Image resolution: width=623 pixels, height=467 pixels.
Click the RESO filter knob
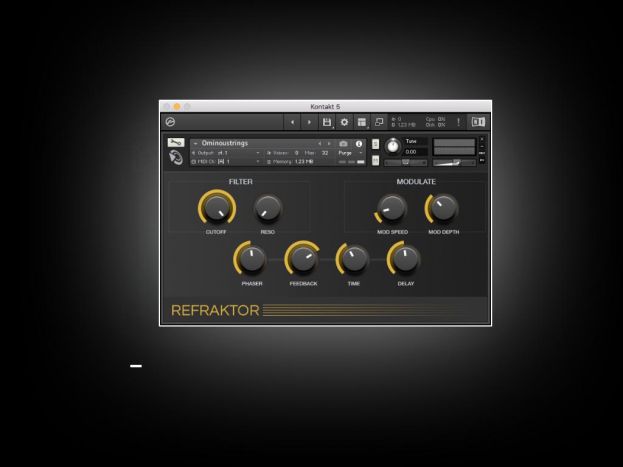coord(267,208)
